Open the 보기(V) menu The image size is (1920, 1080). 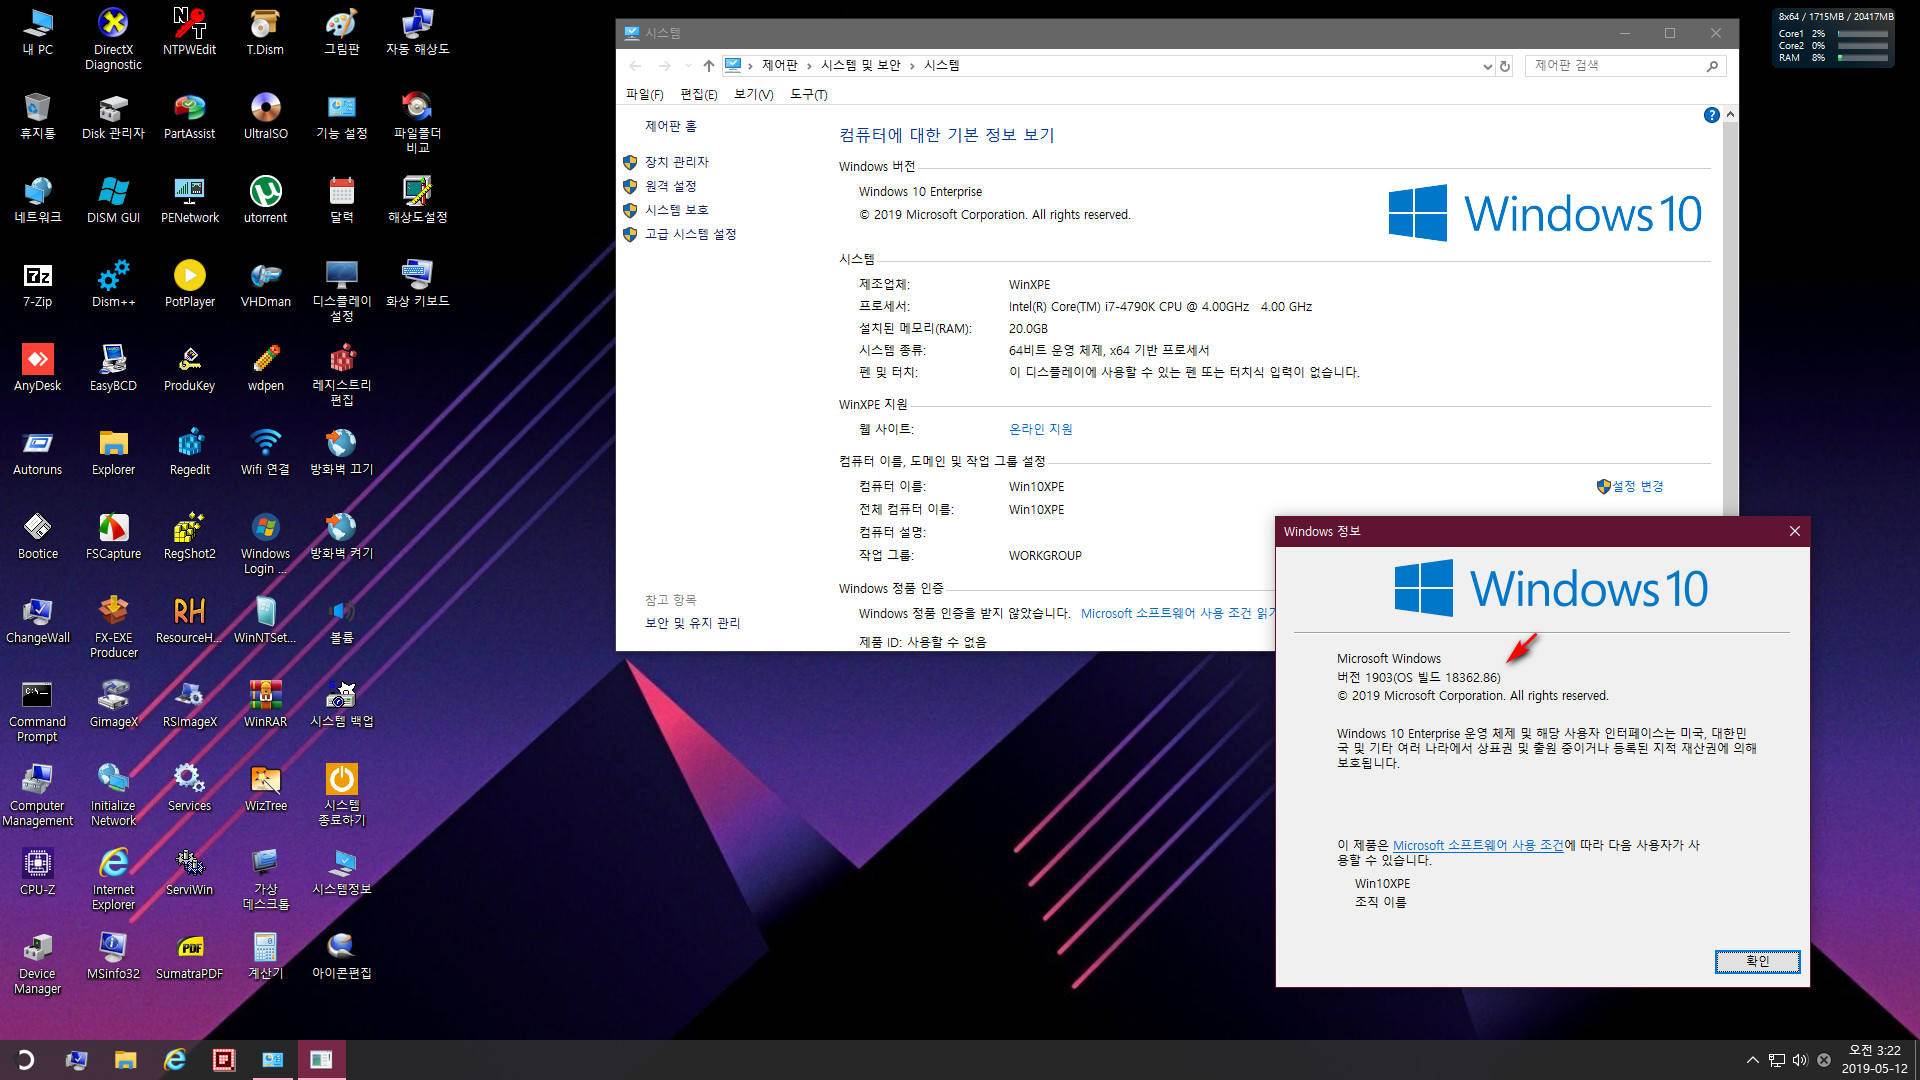(x=753, y=94)
